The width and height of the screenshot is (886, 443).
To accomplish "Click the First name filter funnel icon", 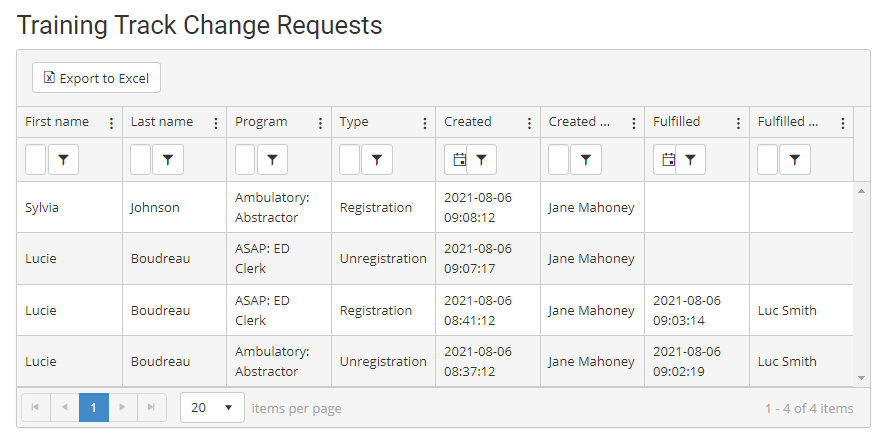I will 63,160.
